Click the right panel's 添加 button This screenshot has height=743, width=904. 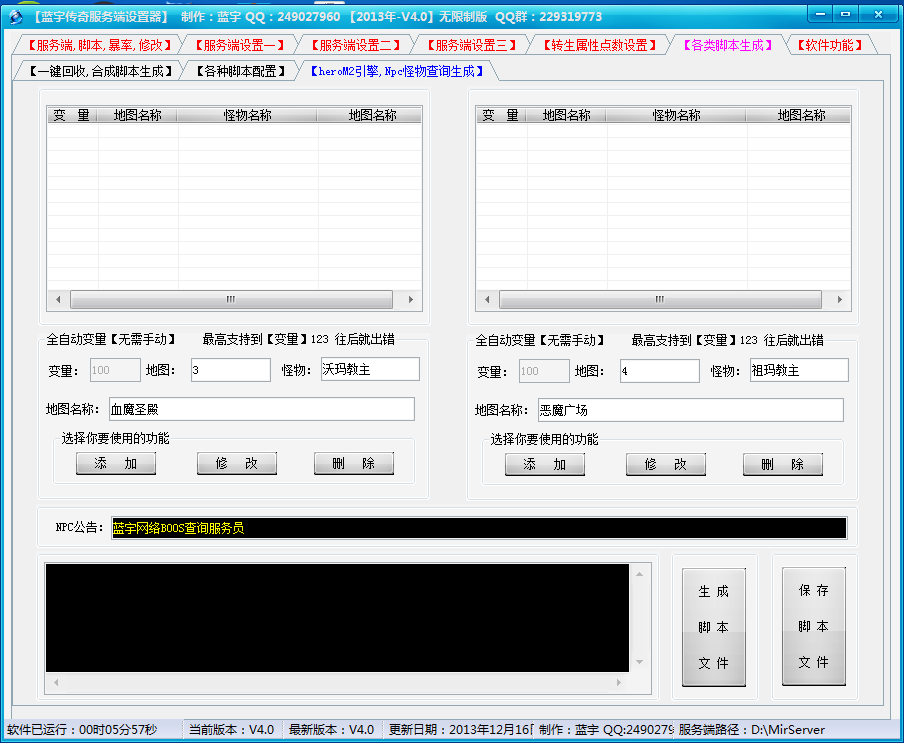(x=545, y=465)
